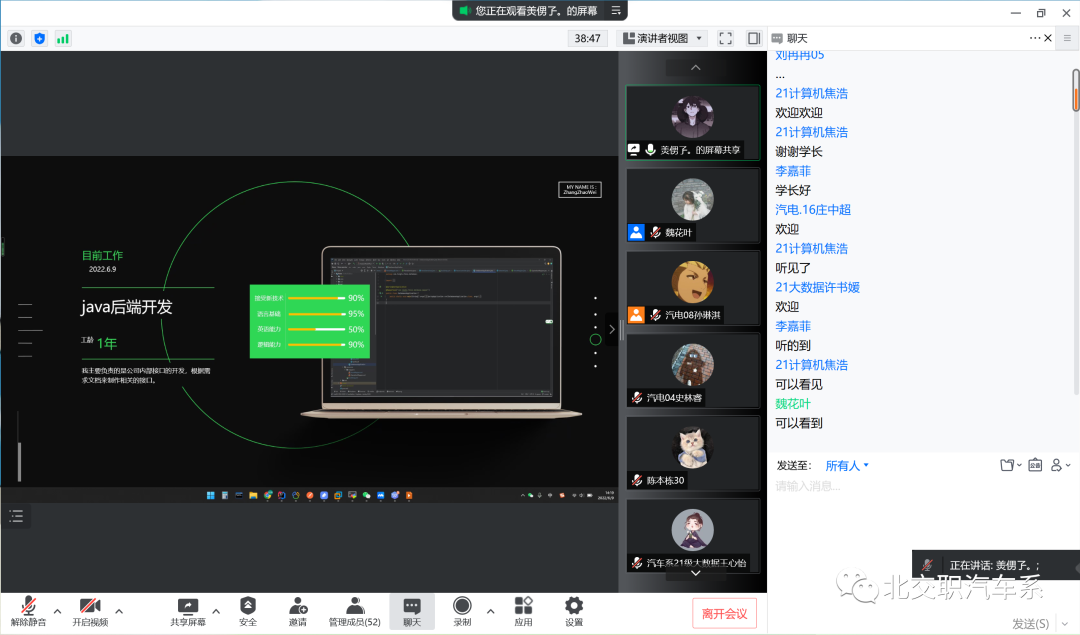This screenshot has width=1080, height=635.
Task: Open Manage Members (管理成员) panel
Action: point(354,611)
